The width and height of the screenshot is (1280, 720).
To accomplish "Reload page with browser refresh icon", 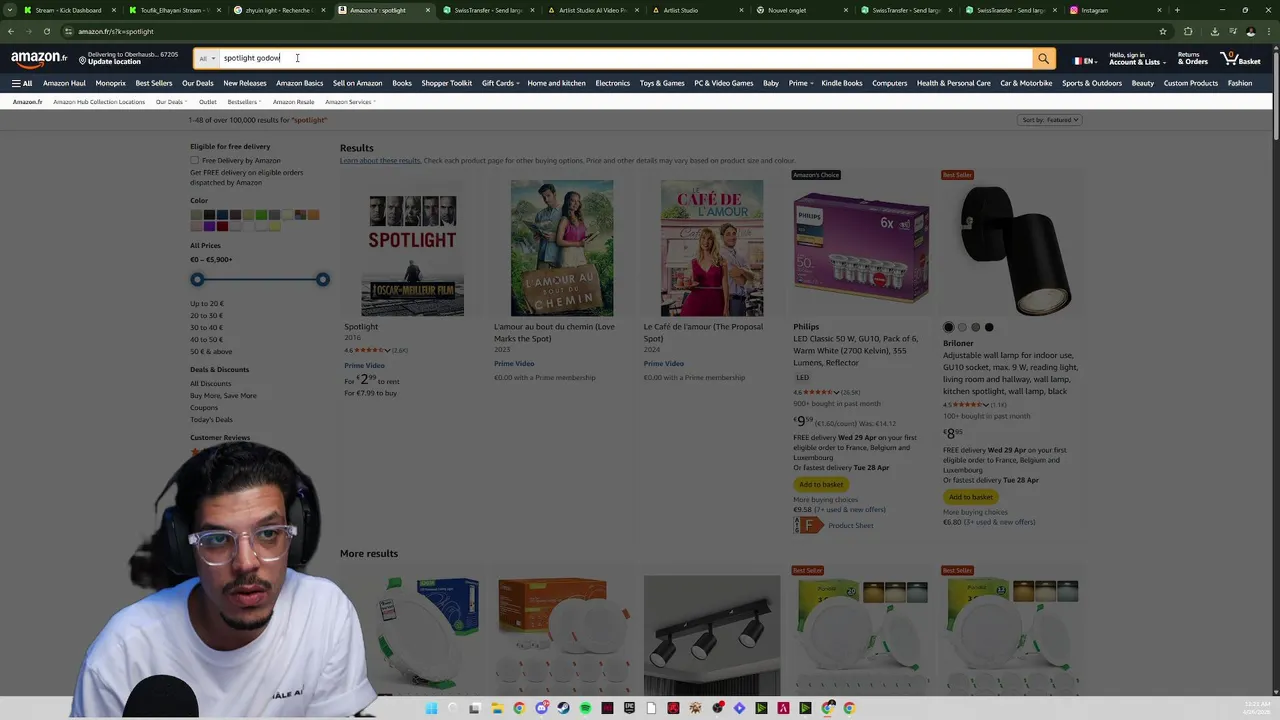I will point(46,31).
